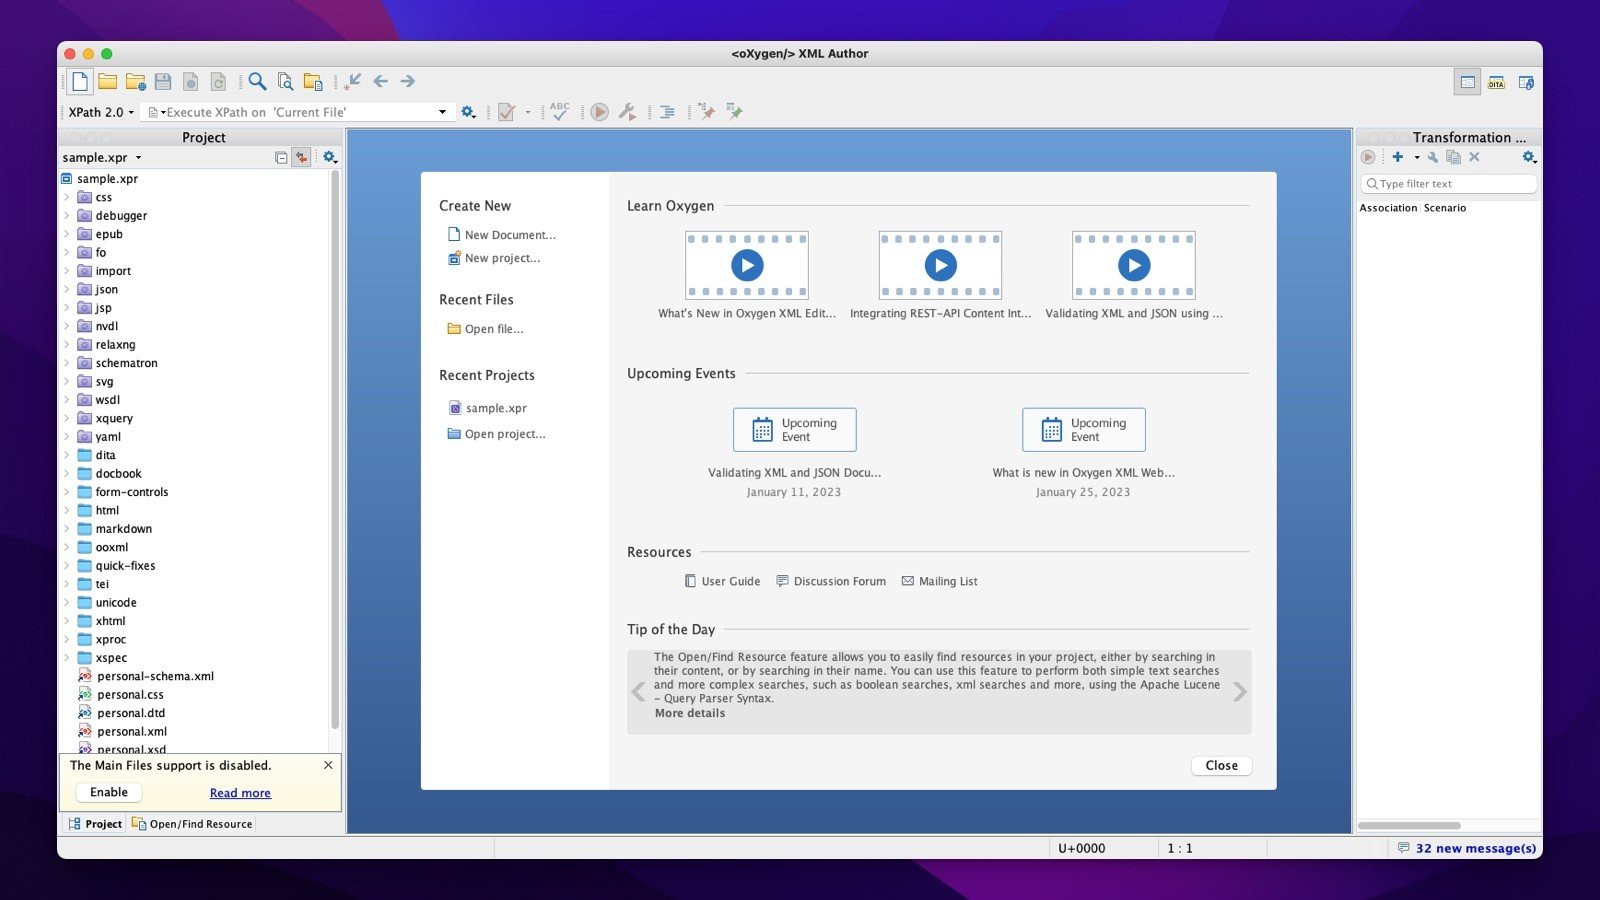Play the What's New in Oxygen video
The height and width of the screenshot is (900, 1600).
click(x=746, y=265)
